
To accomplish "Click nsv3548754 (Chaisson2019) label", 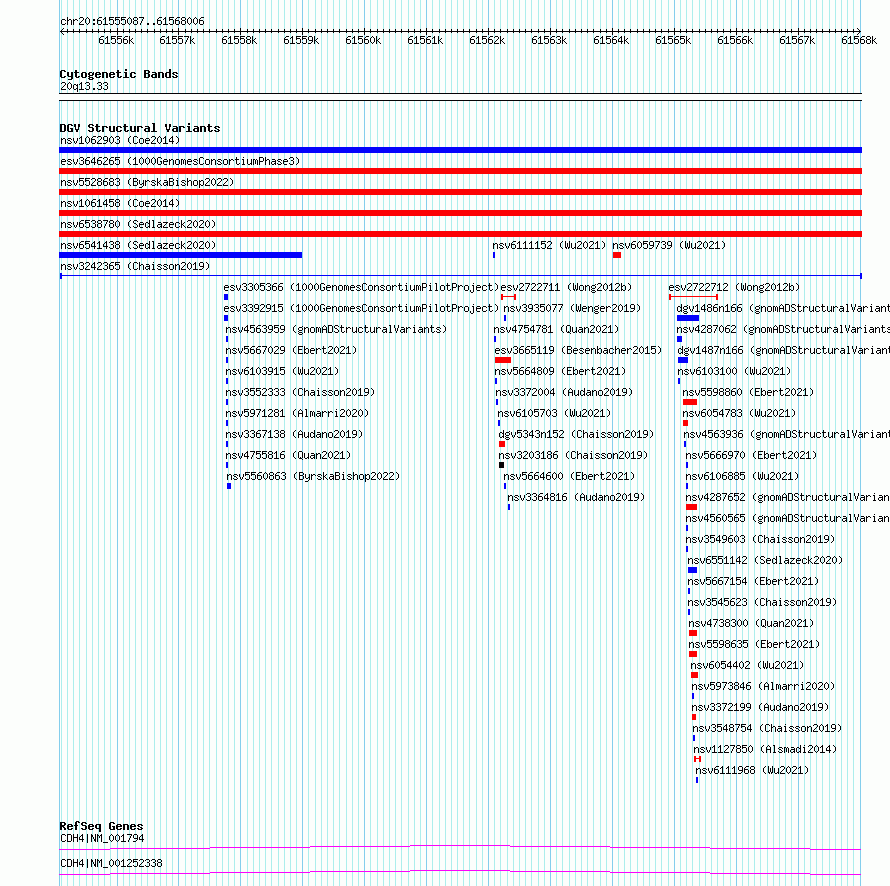I will point(767,728).
